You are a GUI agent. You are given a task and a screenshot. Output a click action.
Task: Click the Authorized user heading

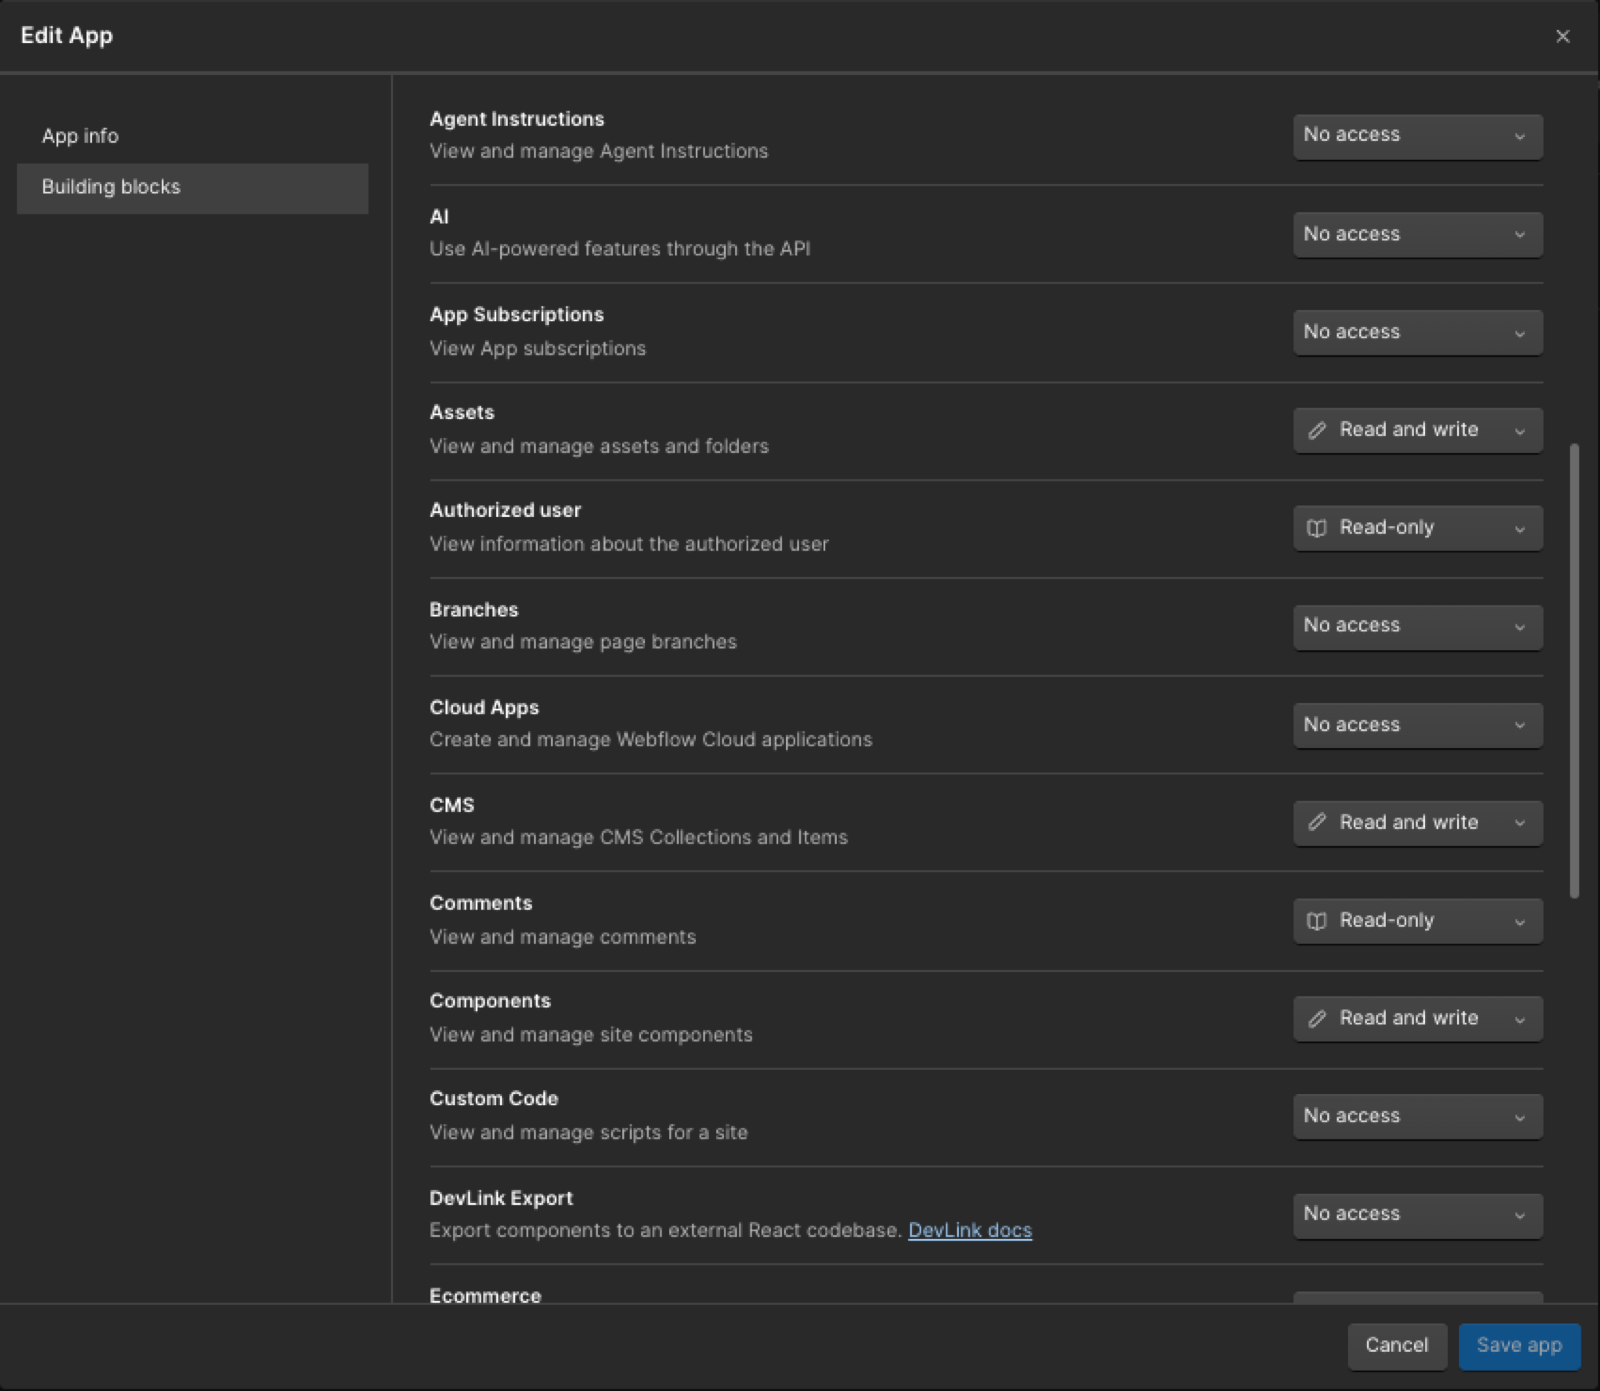point(505,510)
